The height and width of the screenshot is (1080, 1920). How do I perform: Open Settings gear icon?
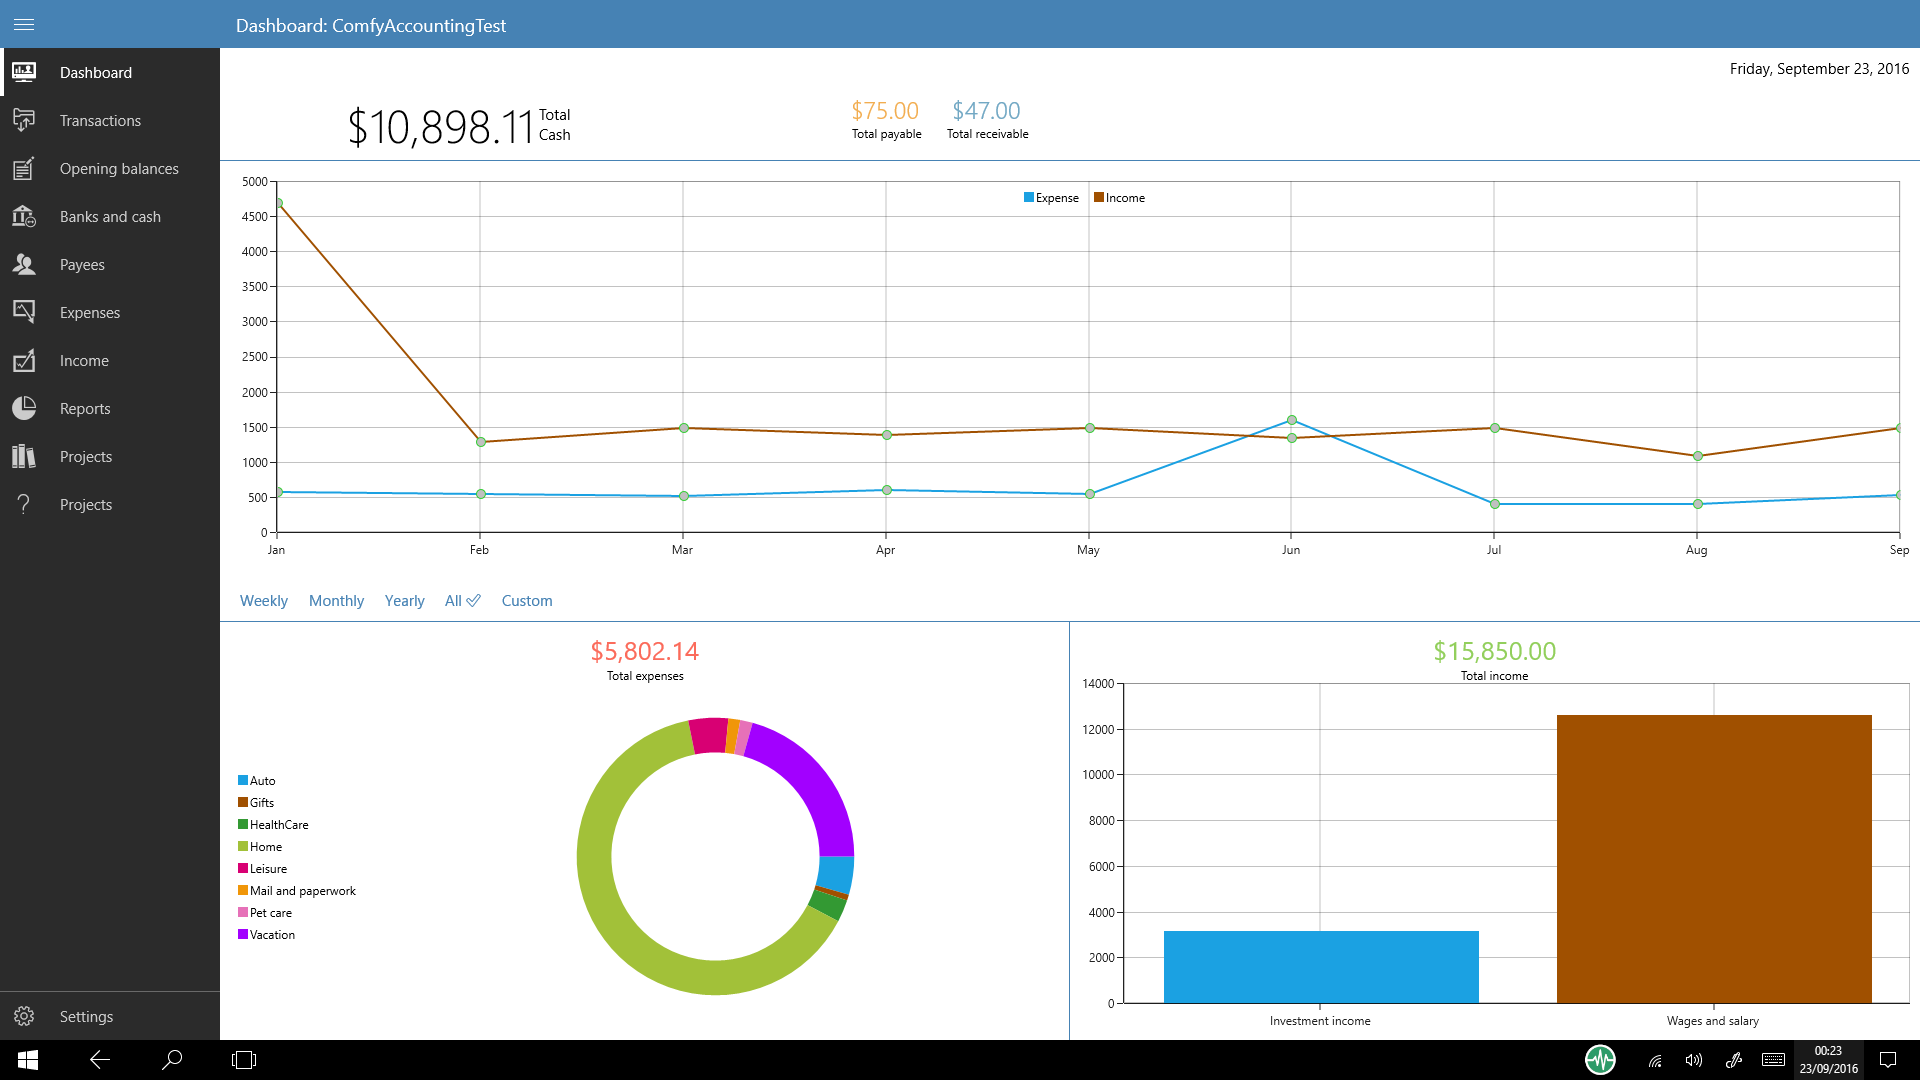pyautogui.click(x=24, y=1016)
